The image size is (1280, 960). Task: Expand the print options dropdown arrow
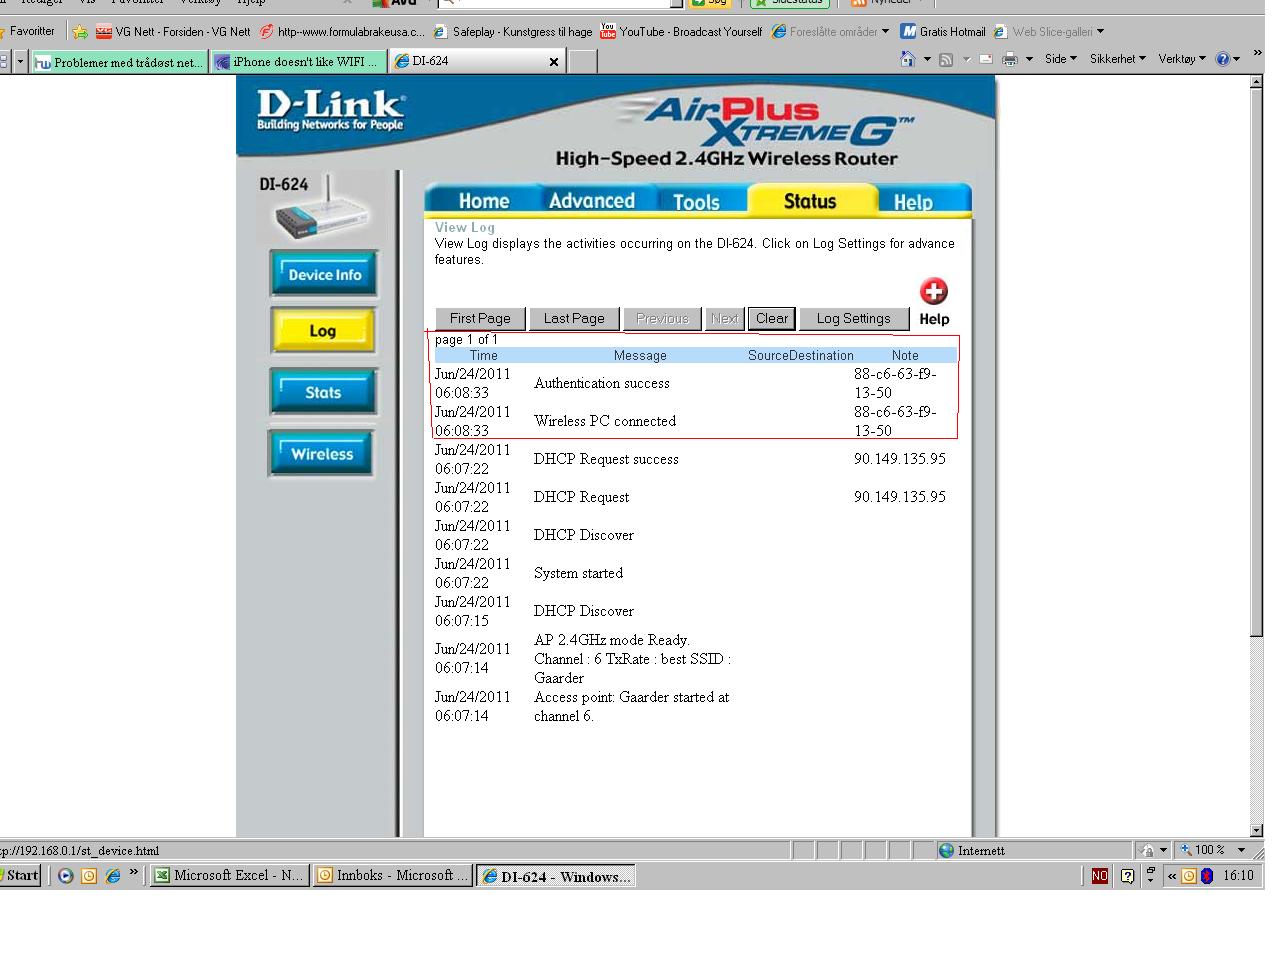click(x=1029, y=59)
